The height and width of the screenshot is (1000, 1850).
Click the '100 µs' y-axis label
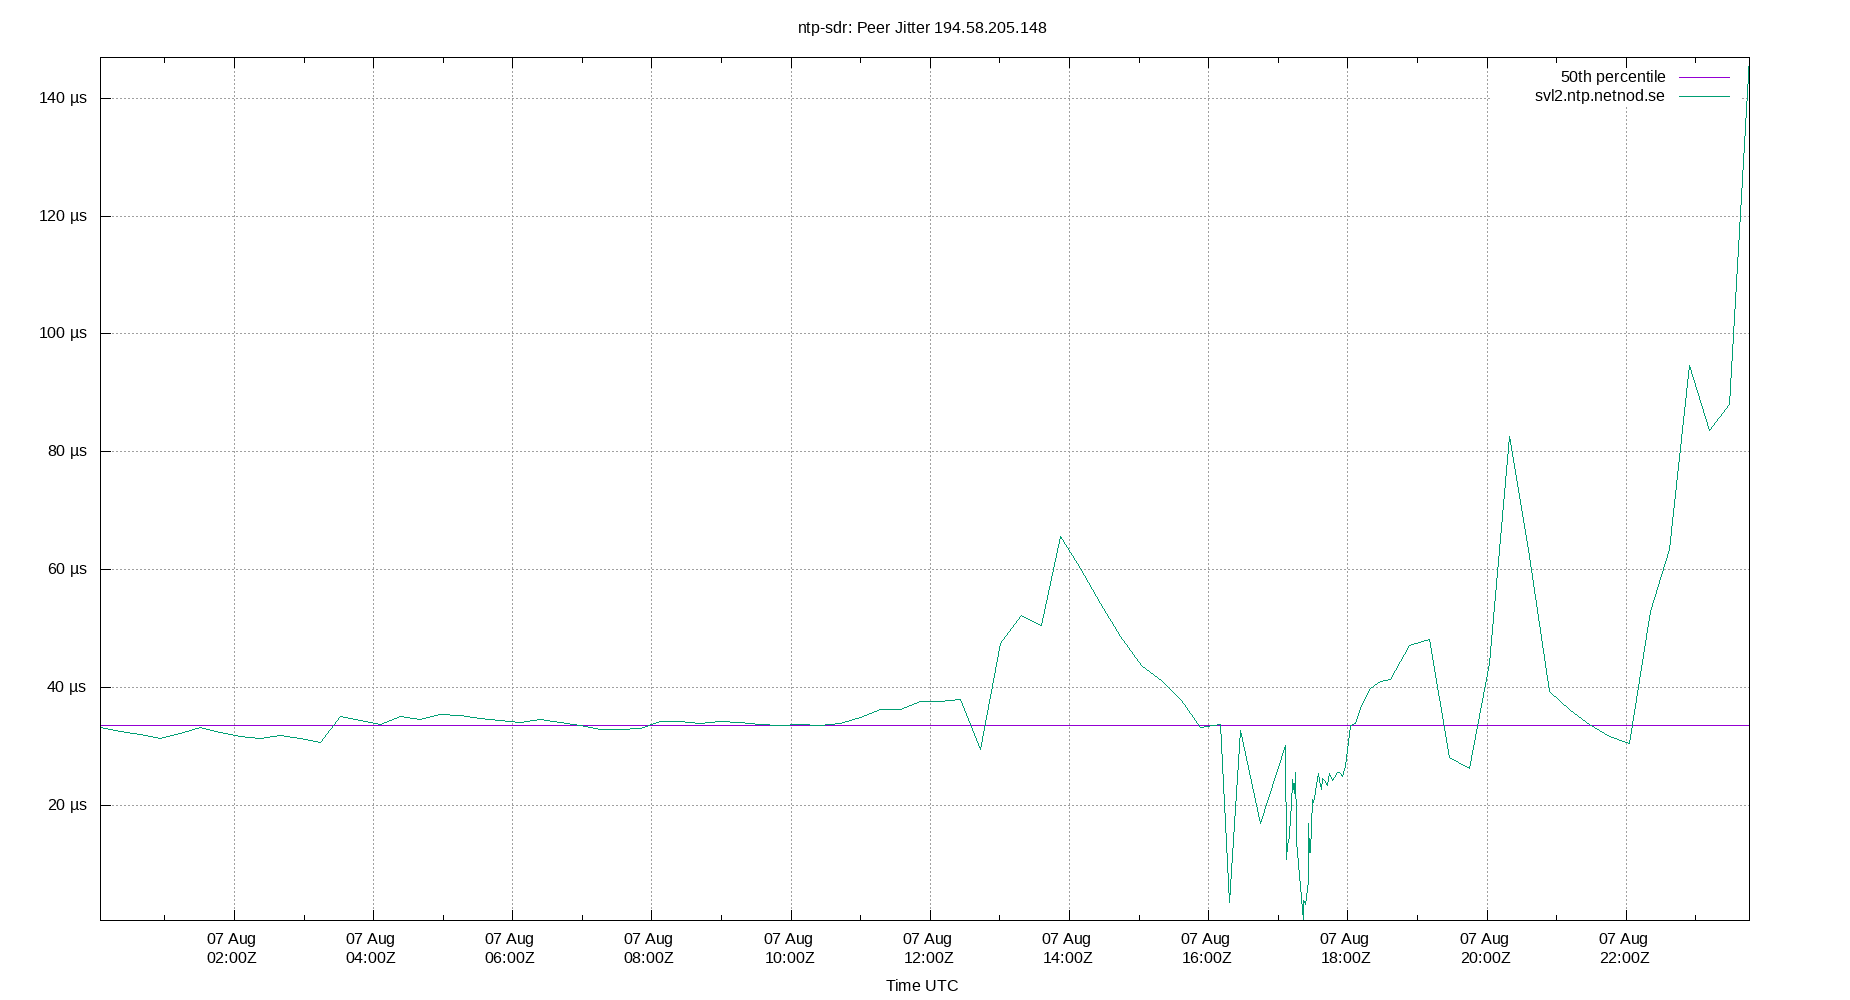coord(63,333)
